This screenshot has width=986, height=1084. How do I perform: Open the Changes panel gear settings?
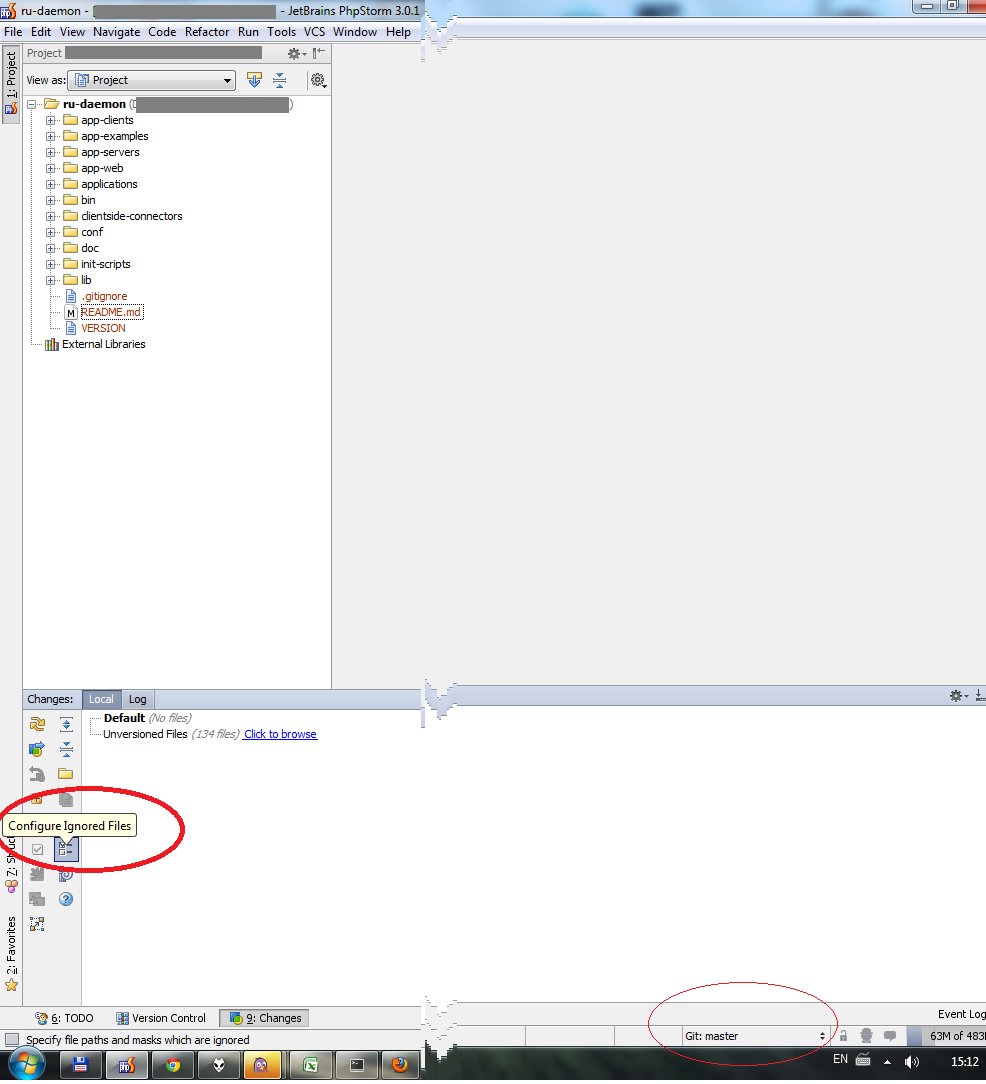[958, 696]
